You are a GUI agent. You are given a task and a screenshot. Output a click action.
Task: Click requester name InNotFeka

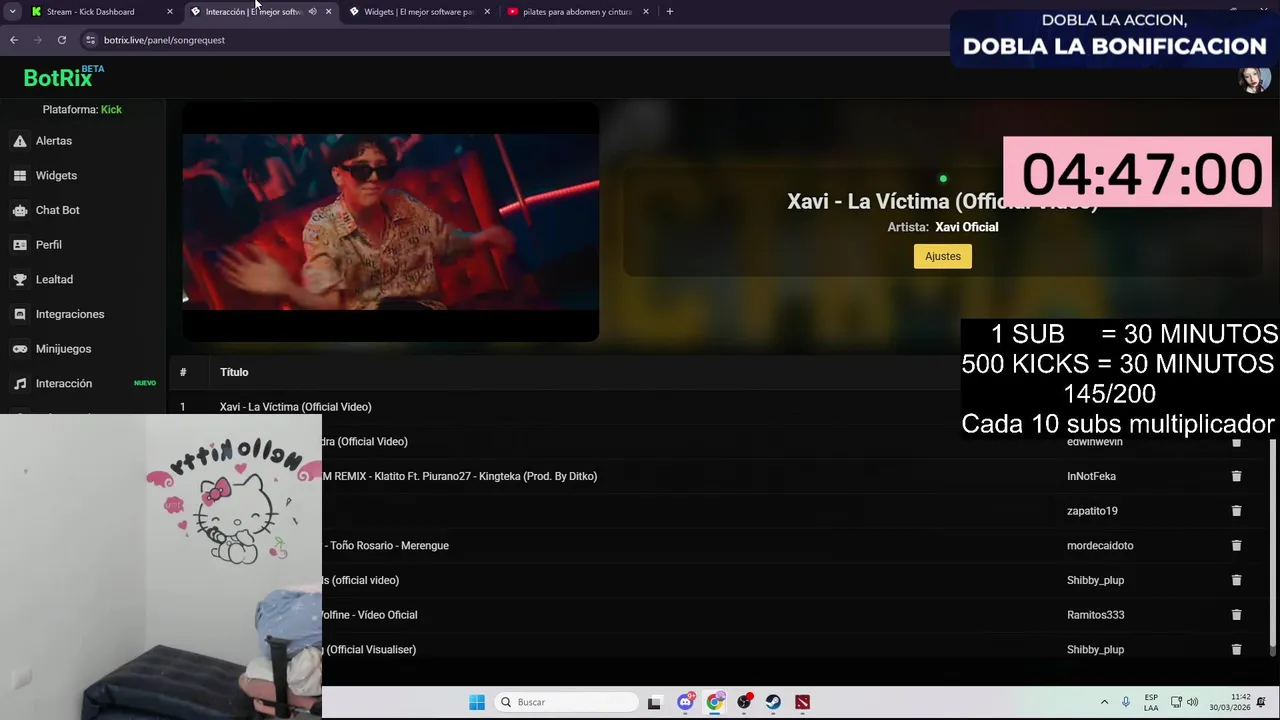[x=1091, y=476]
